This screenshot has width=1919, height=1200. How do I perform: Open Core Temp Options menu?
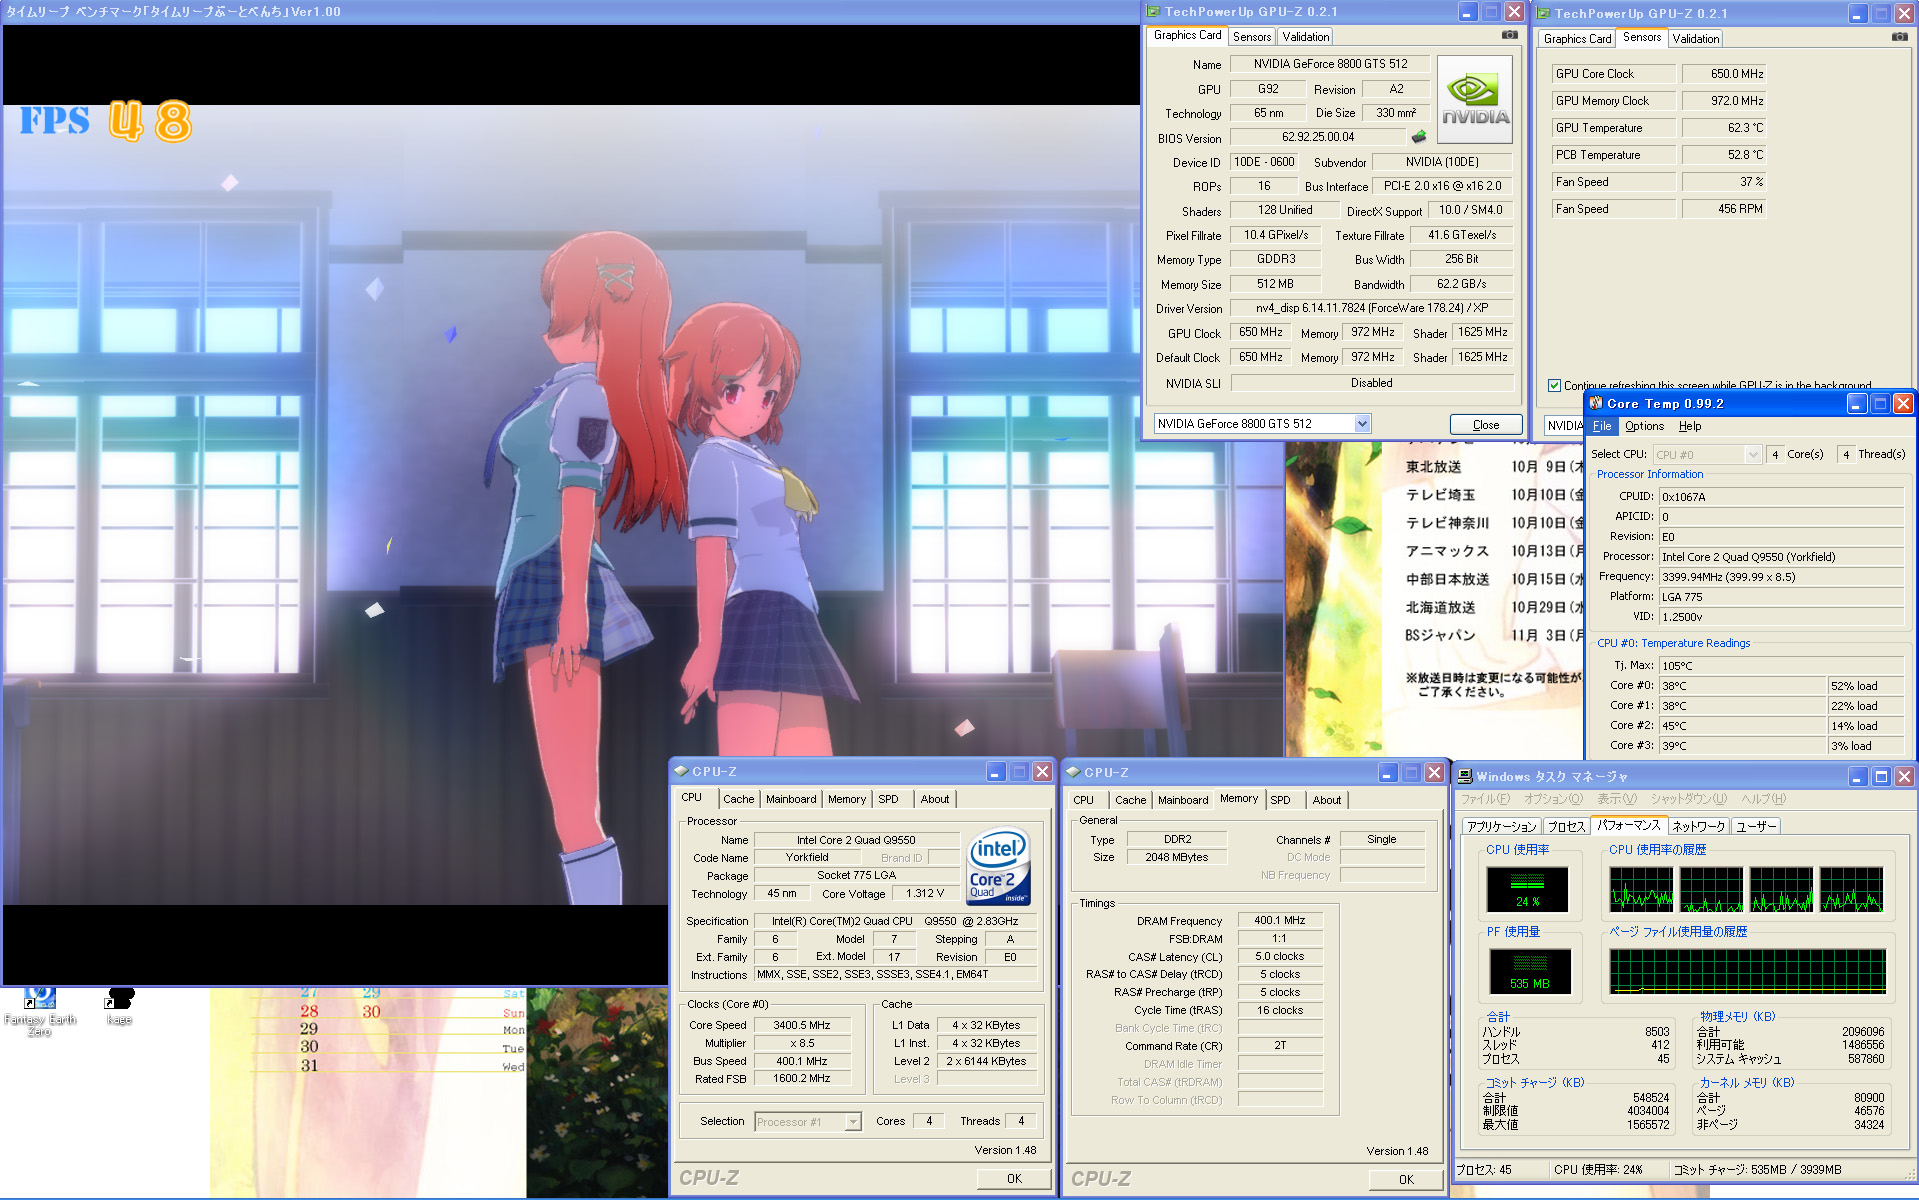click(1644, 426)
